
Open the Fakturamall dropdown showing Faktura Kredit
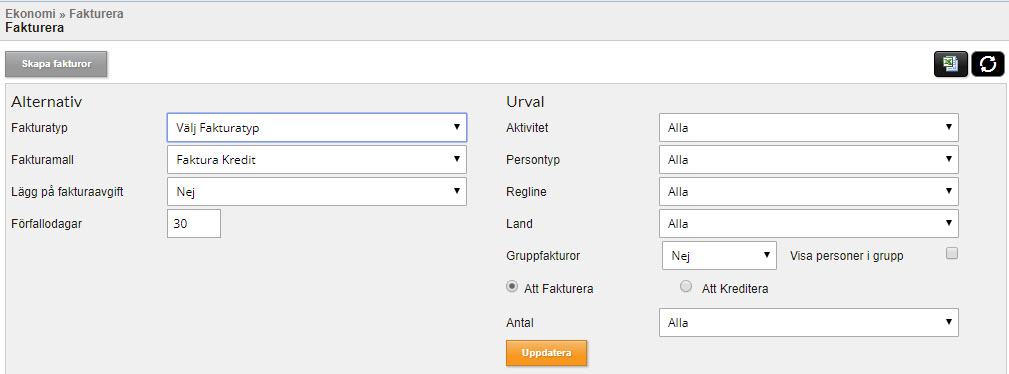[317, 160]
